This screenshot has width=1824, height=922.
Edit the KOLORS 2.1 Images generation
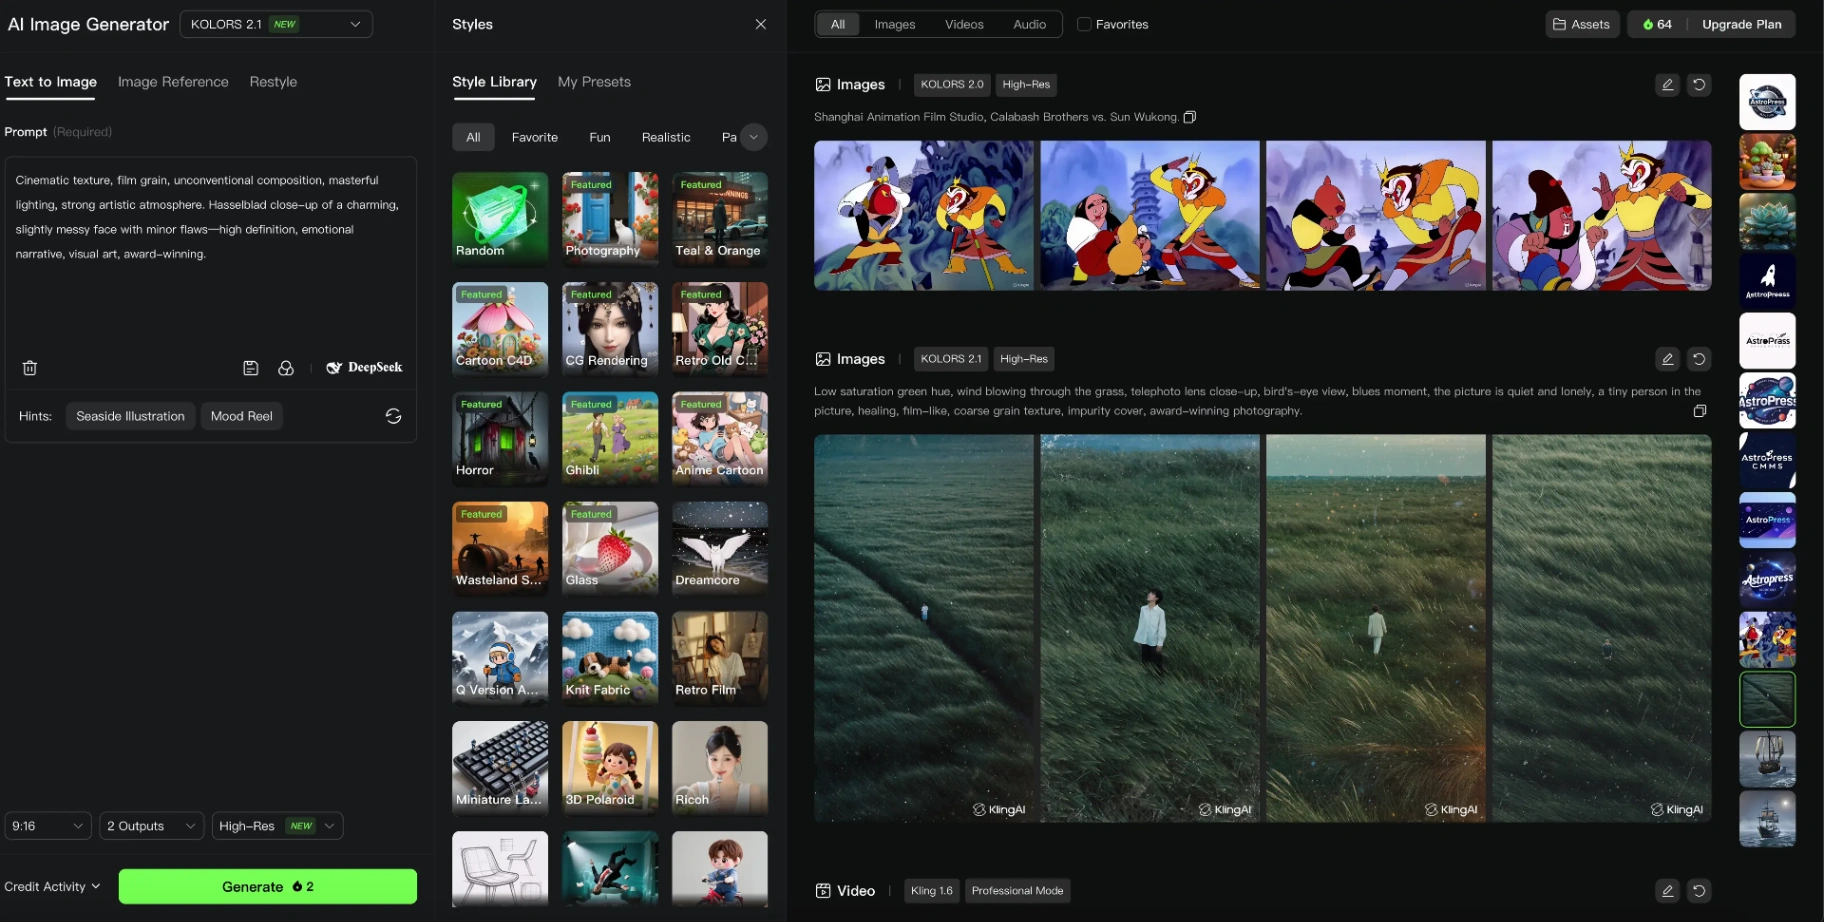(1667, 359)
